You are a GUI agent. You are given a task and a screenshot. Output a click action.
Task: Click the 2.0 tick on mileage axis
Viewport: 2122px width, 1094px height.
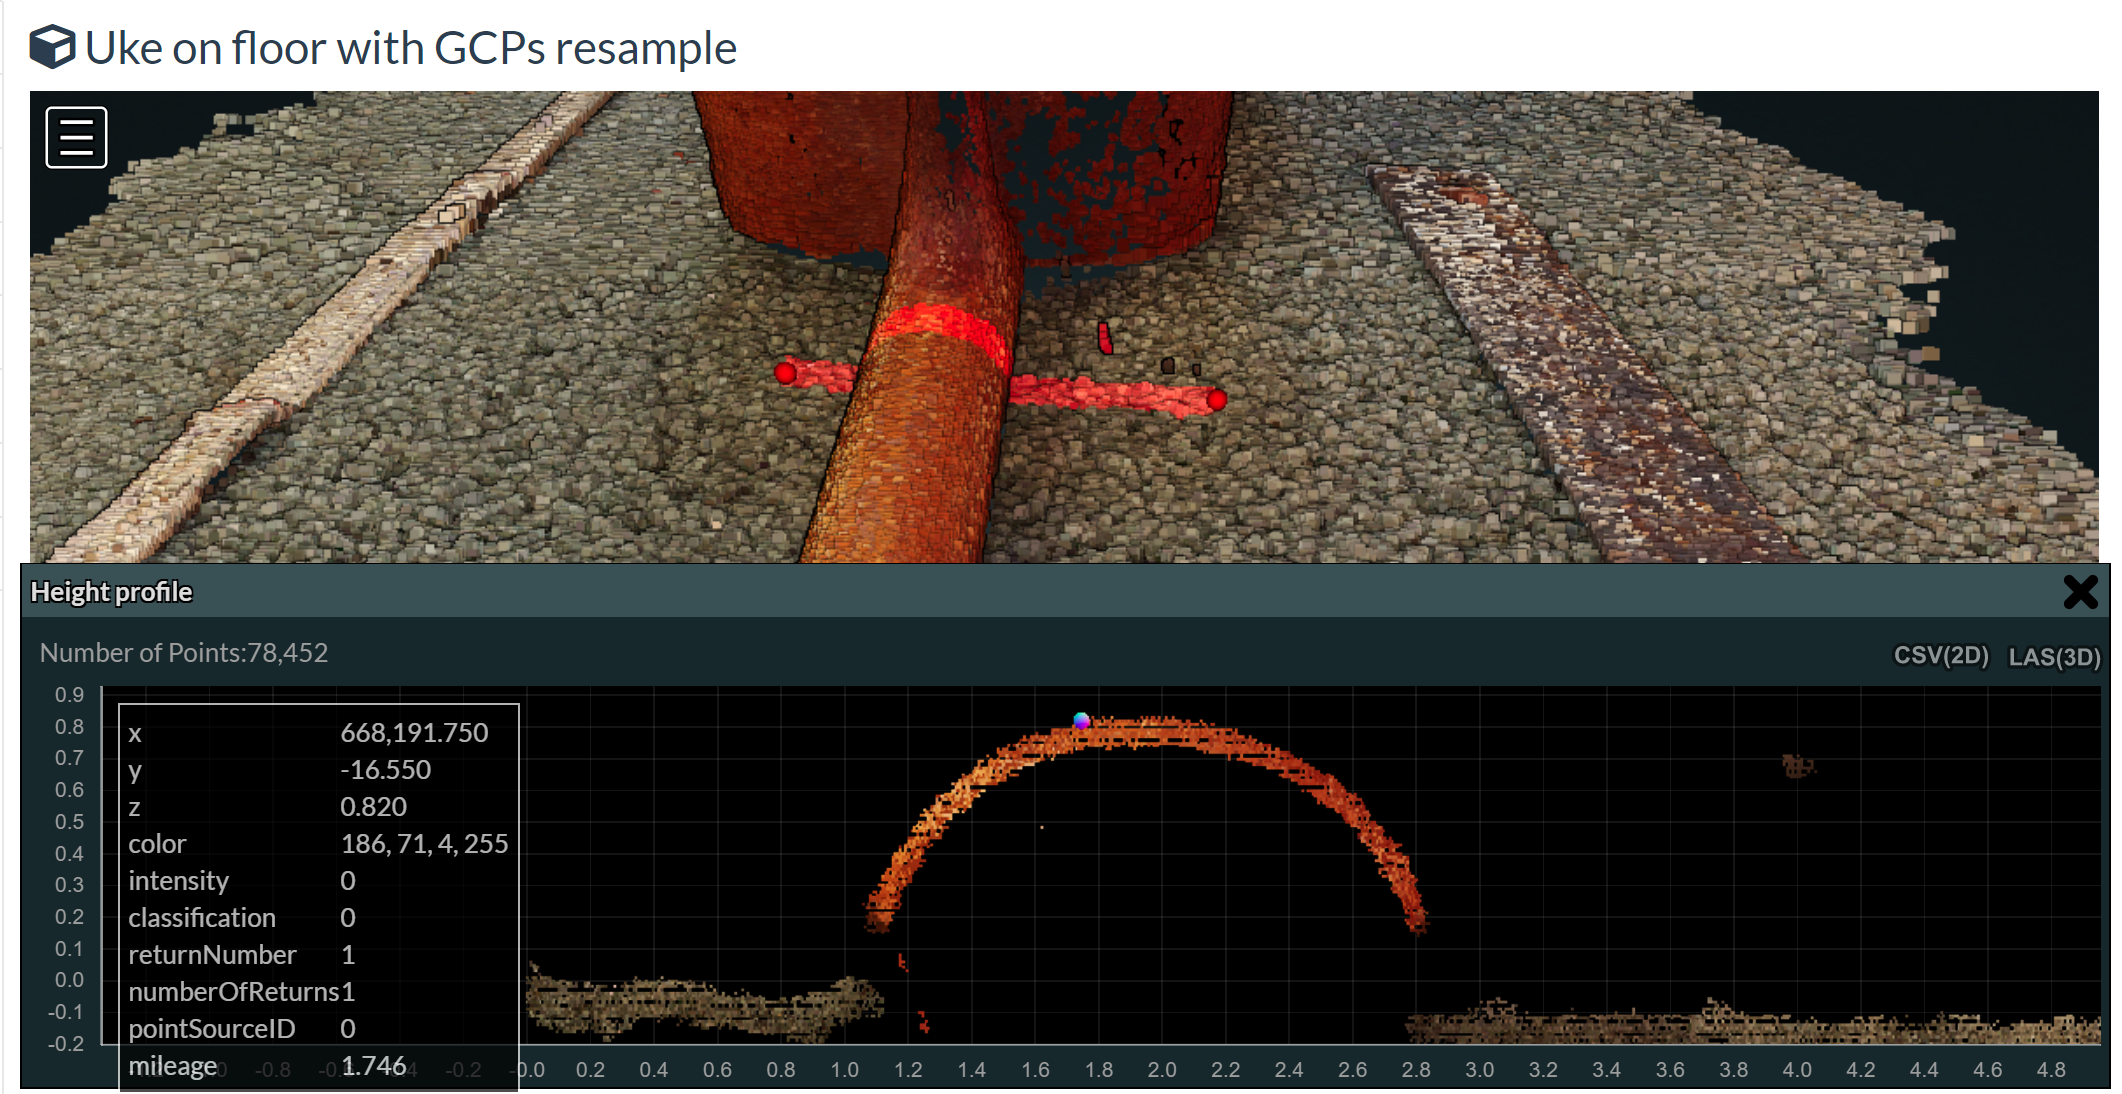pyautogui.click(x=1162, y=1070)
